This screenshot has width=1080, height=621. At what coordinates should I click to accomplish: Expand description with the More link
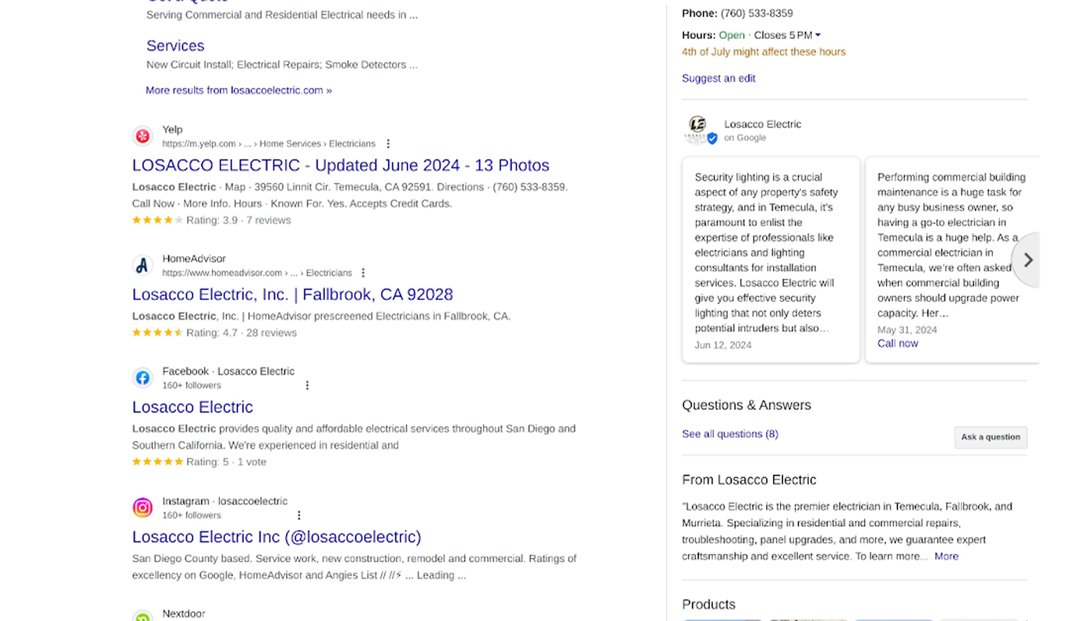pos(946,556)
